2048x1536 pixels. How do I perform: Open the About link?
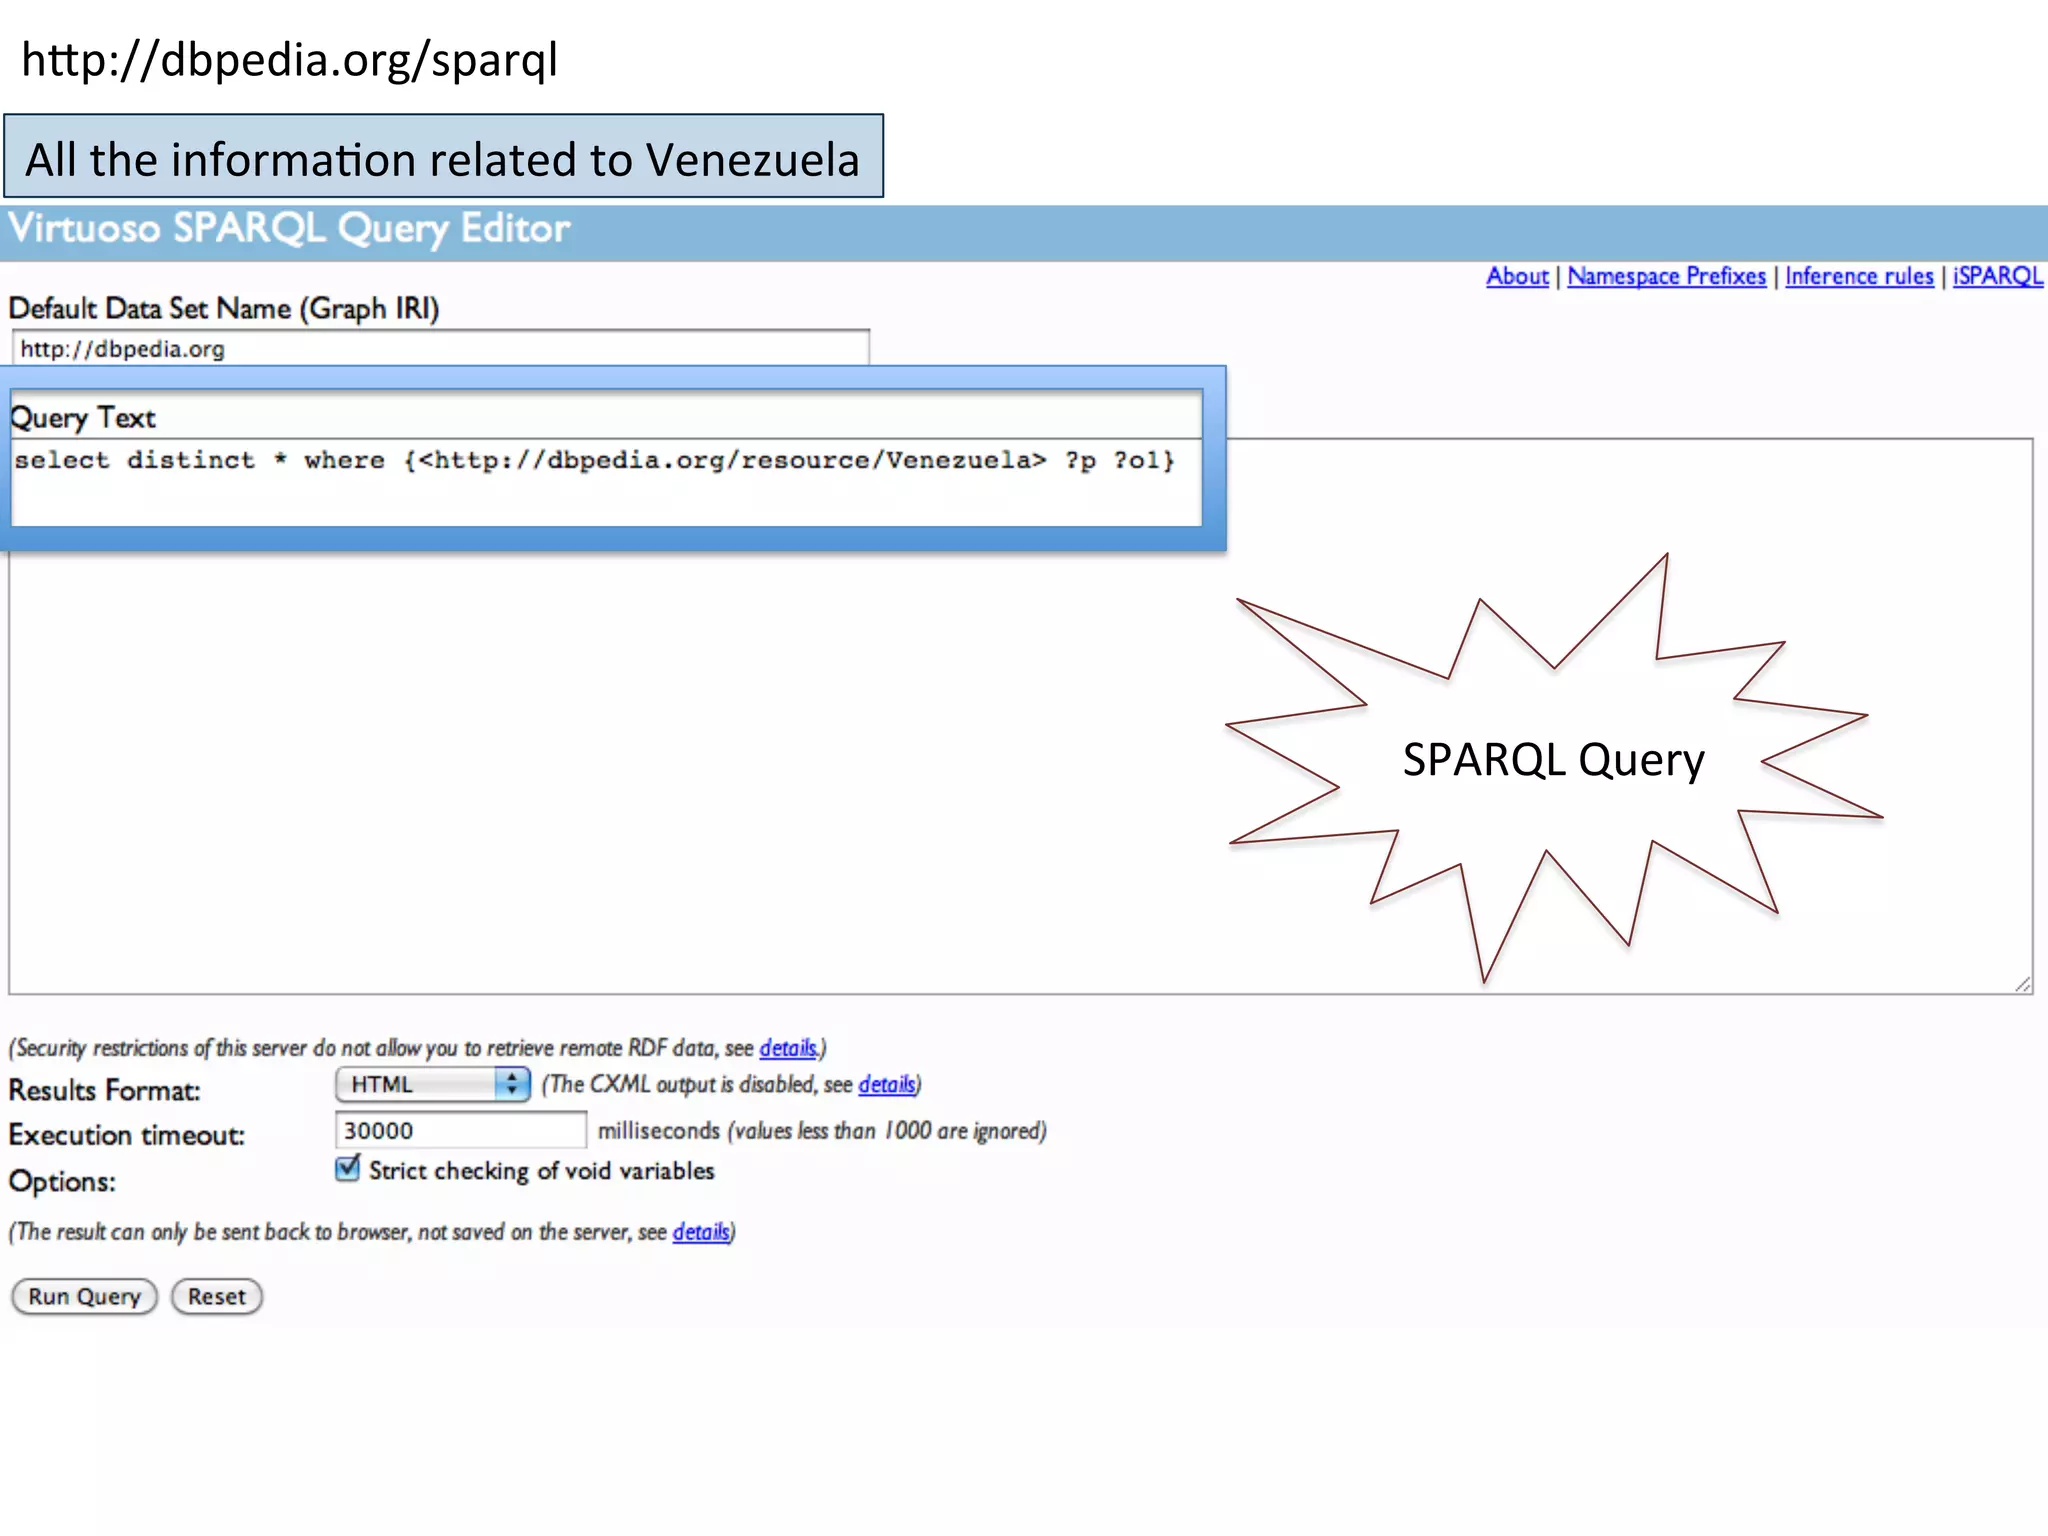pos(1516,276)
